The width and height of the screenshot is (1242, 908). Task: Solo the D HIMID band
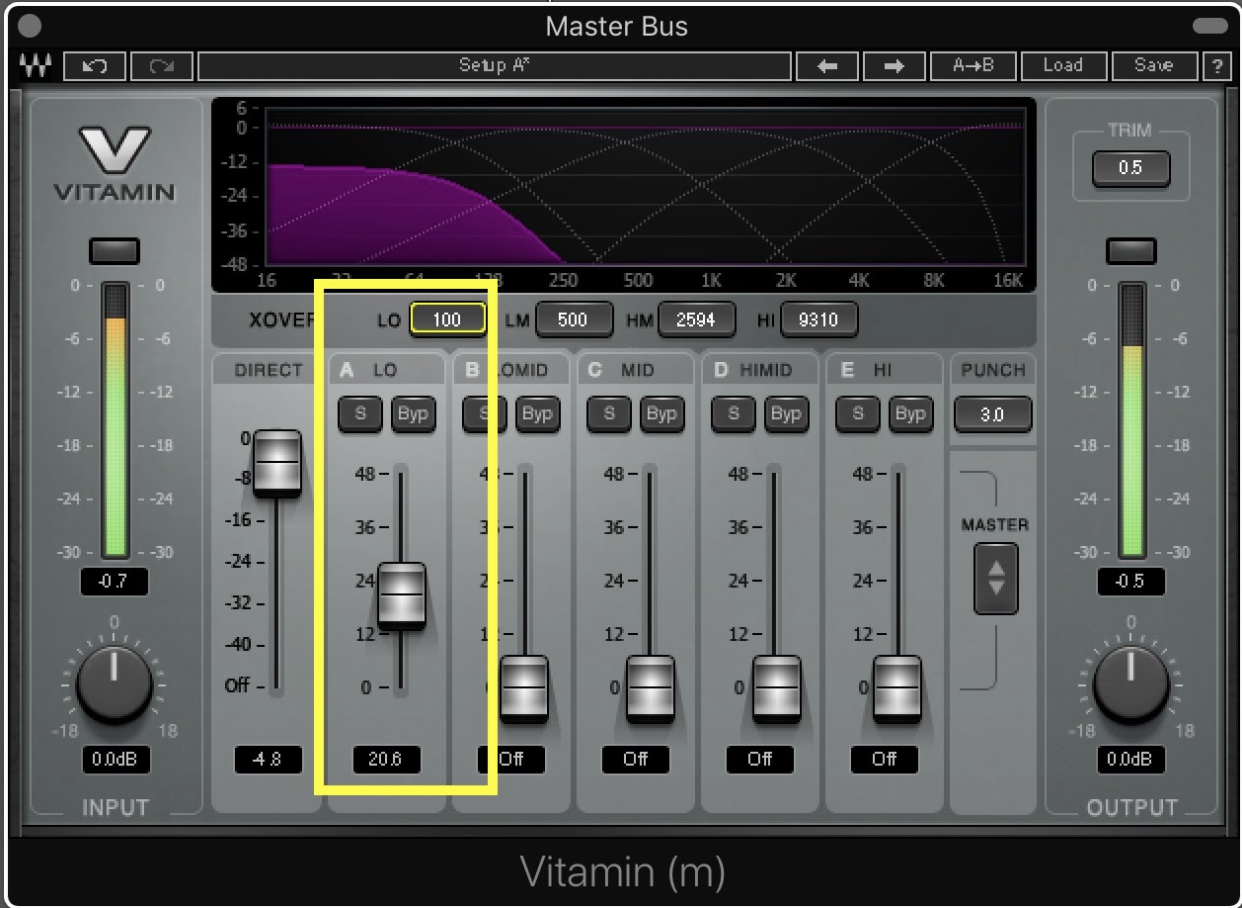734,414
